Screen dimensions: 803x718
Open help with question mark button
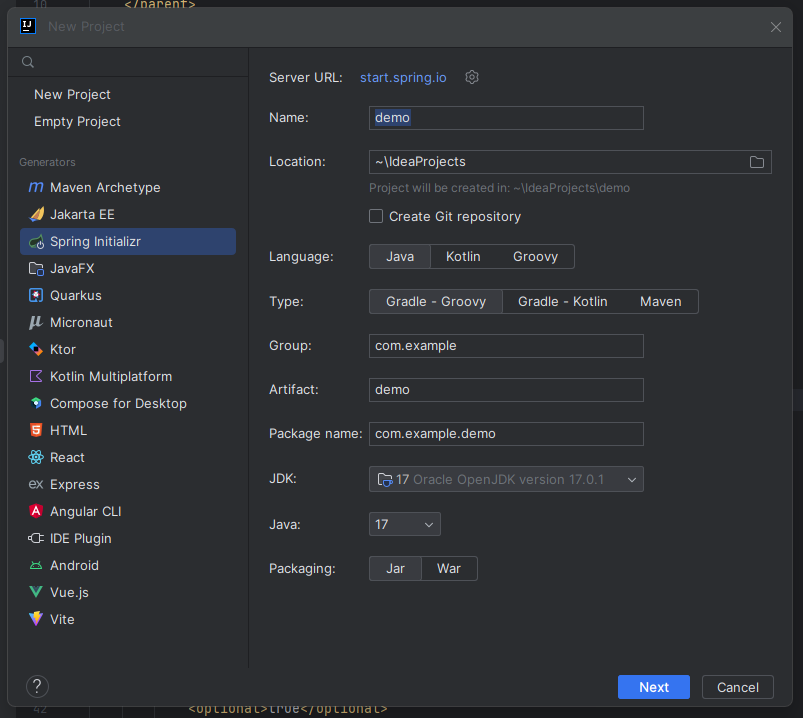pyautogui.click(x=37, y=686)
